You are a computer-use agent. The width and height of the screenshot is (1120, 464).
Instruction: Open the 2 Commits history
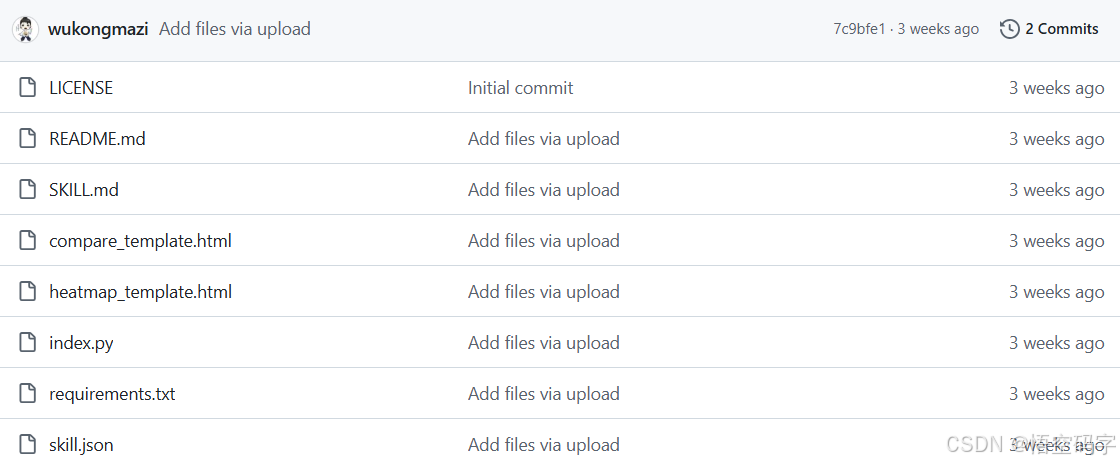(1061, 29)
